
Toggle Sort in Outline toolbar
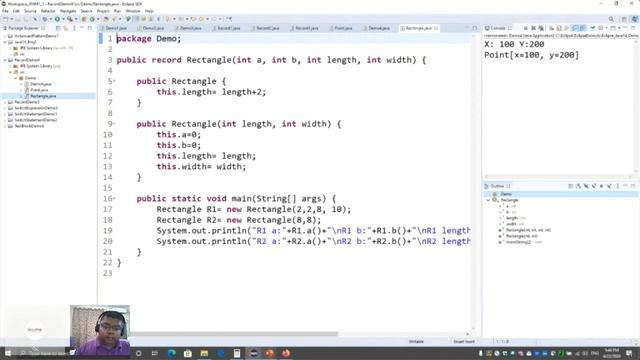578,186
